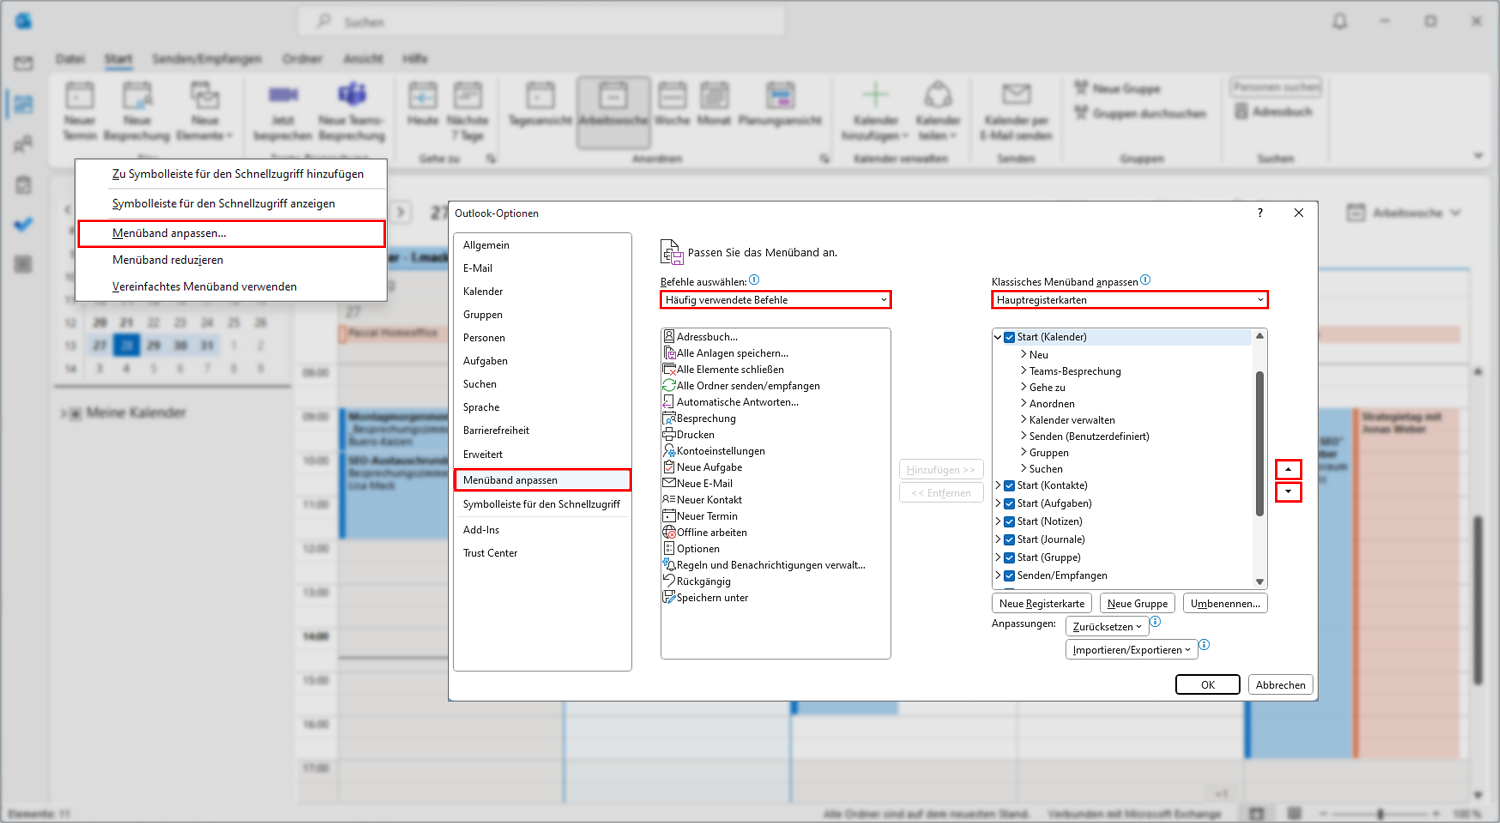Select the Adressbuch command icon
The width and height of the screenshot is (1500, 823).
click(669, 337)
